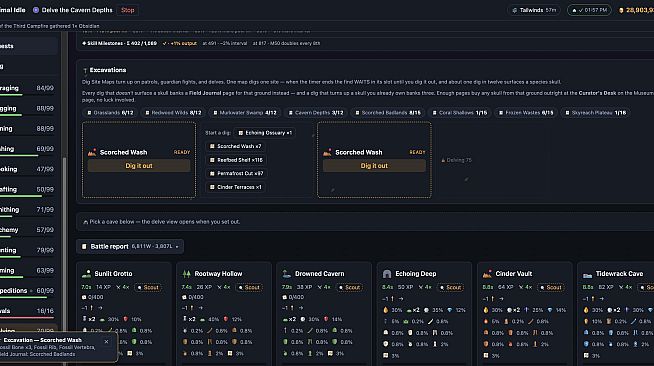Click the Battle report clipboard icon
This screenshot has height=366, width=654.
(x=84, y=247)
